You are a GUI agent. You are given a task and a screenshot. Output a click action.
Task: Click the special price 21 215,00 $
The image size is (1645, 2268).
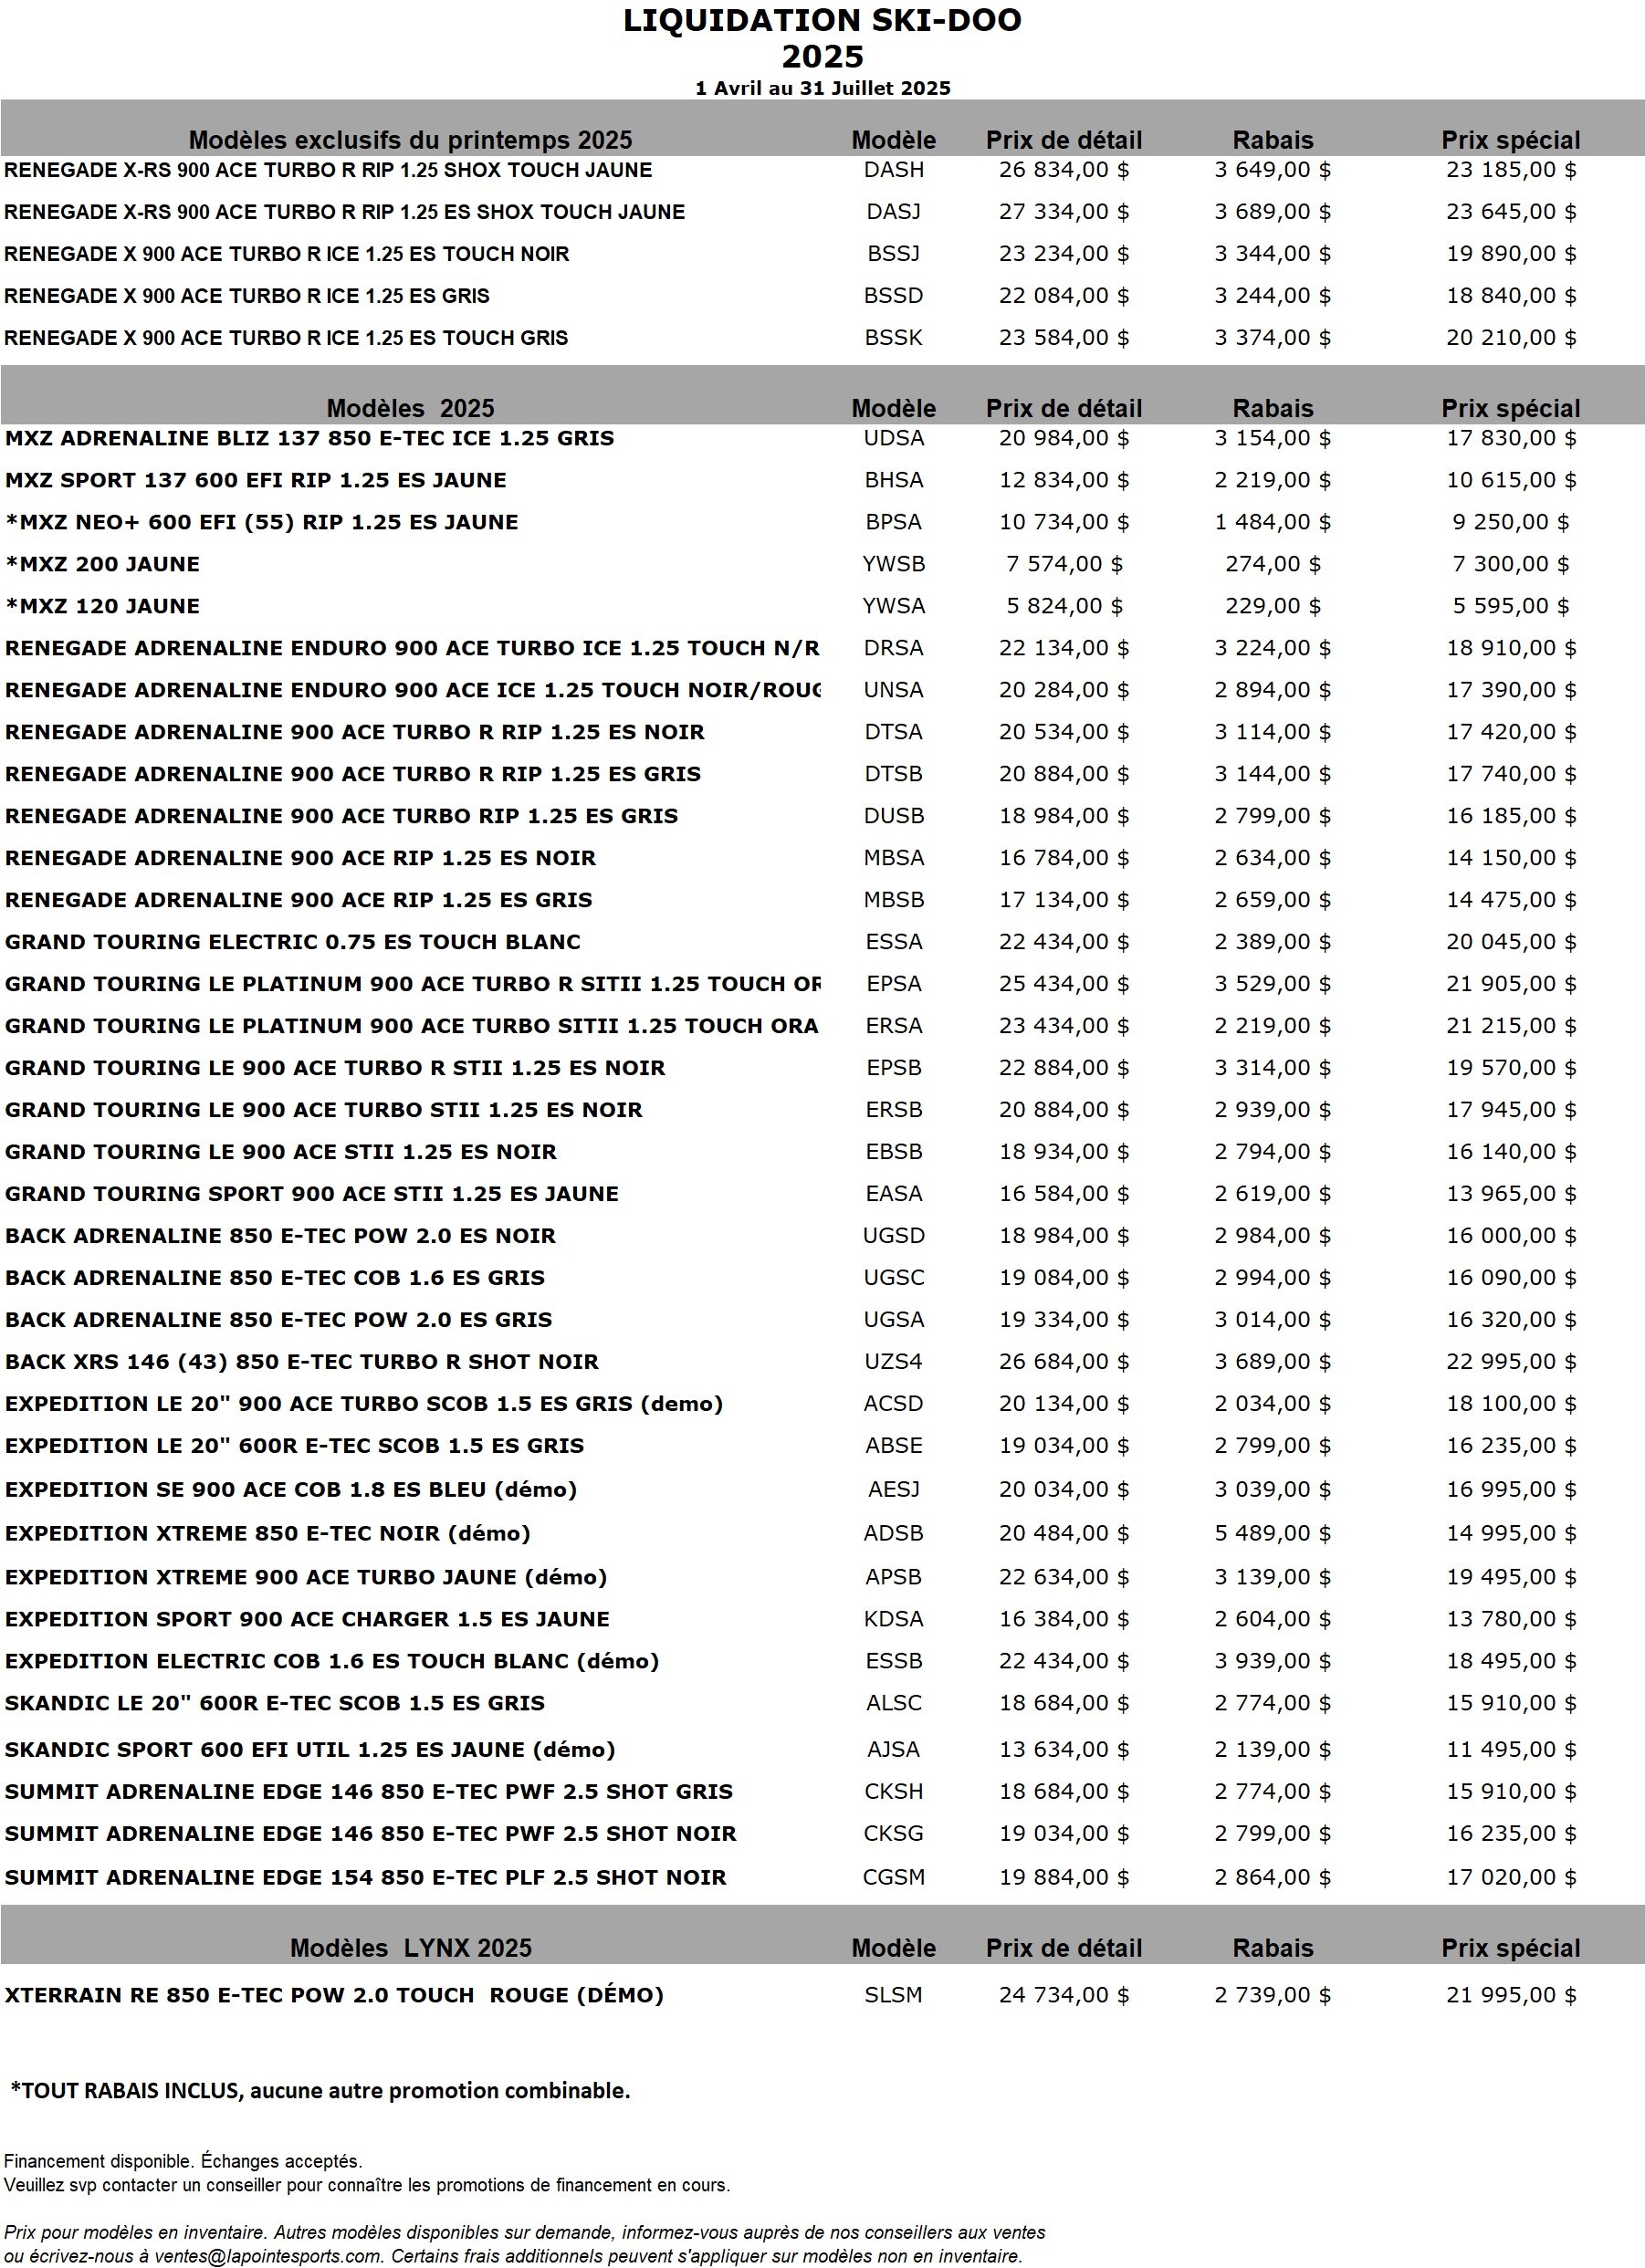pyautogui.click(x=1510, y=1026)
